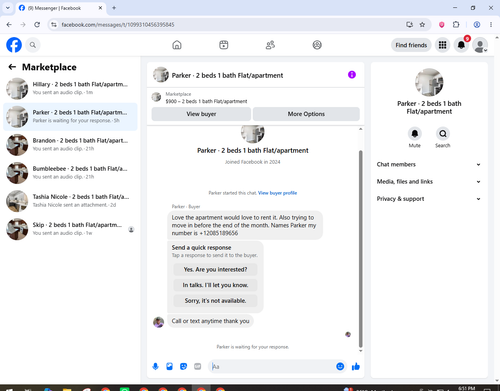Toggle the purple conversation info icon
Image resolution: width=500 pixels, height=391 pixels.
(x=352, y=75)
